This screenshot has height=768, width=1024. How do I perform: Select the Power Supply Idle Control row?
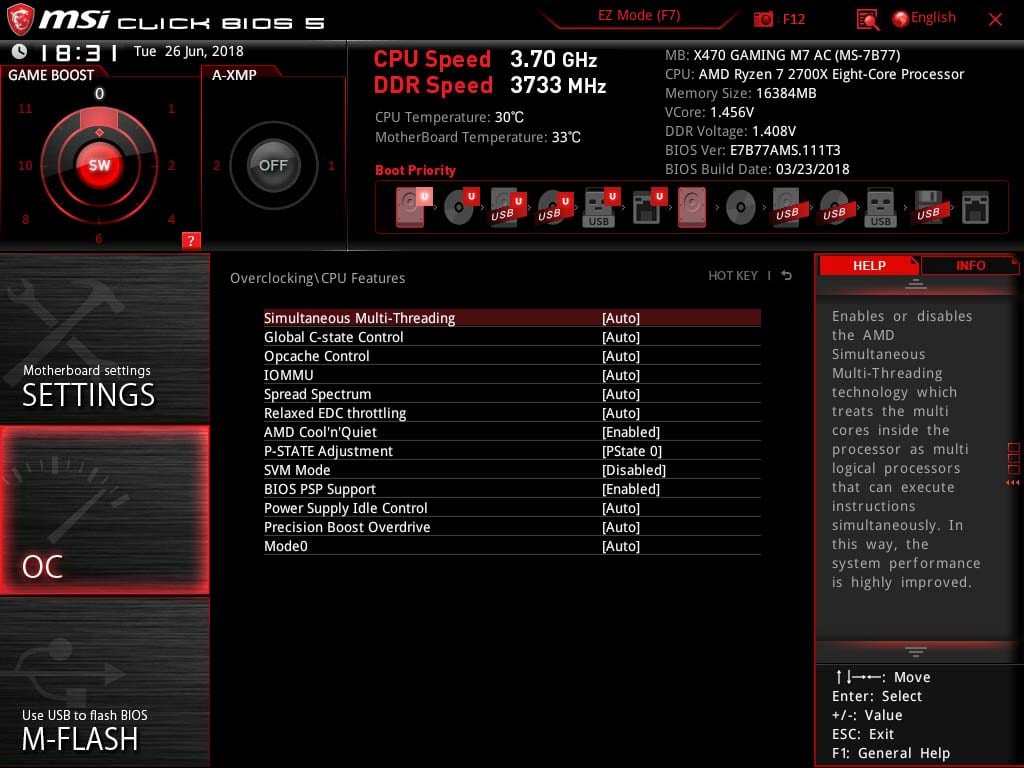[x=512, y=508]
